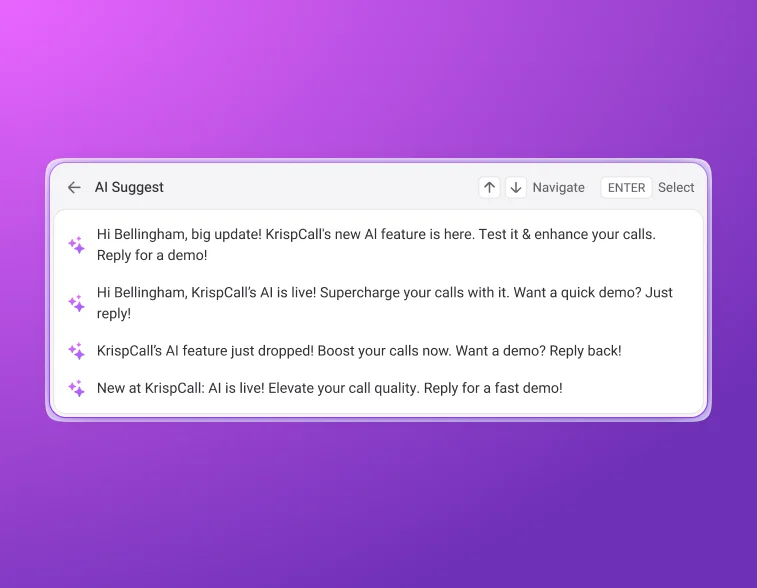Select suggestion 'Hi Bellingham, big update!'

tap(378, 245)
